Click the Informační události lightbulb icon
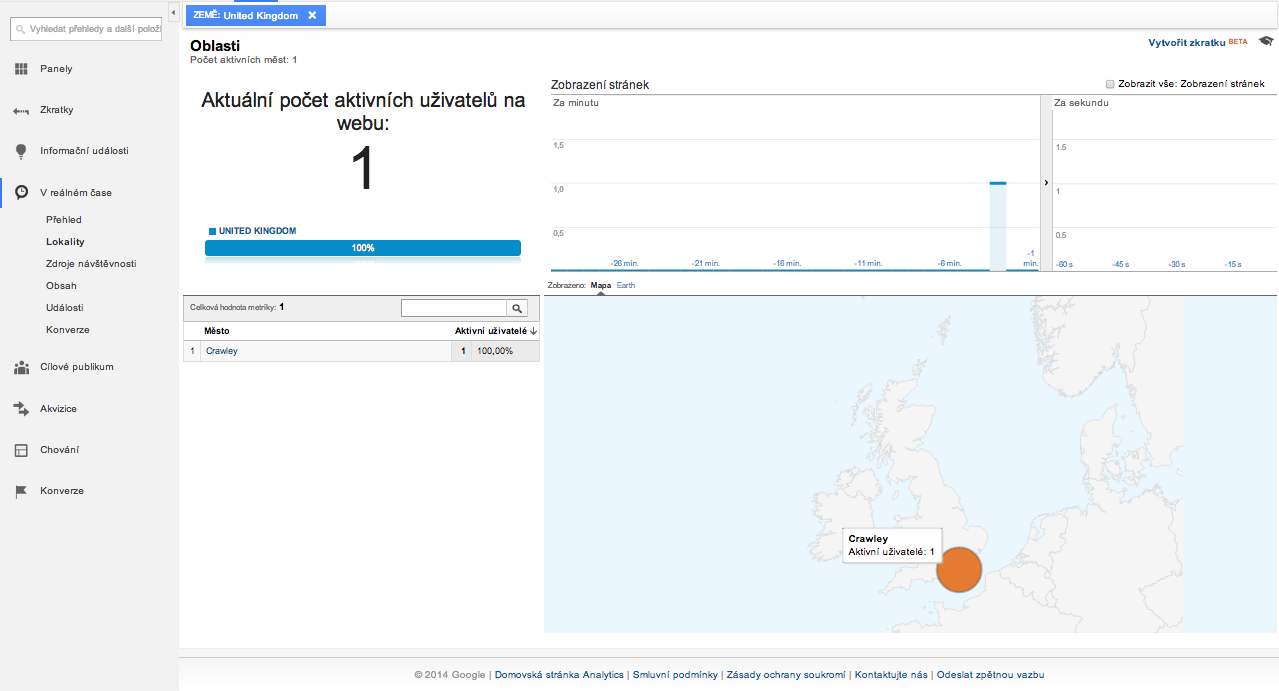 pyautogui.click(x=21, y=151)
